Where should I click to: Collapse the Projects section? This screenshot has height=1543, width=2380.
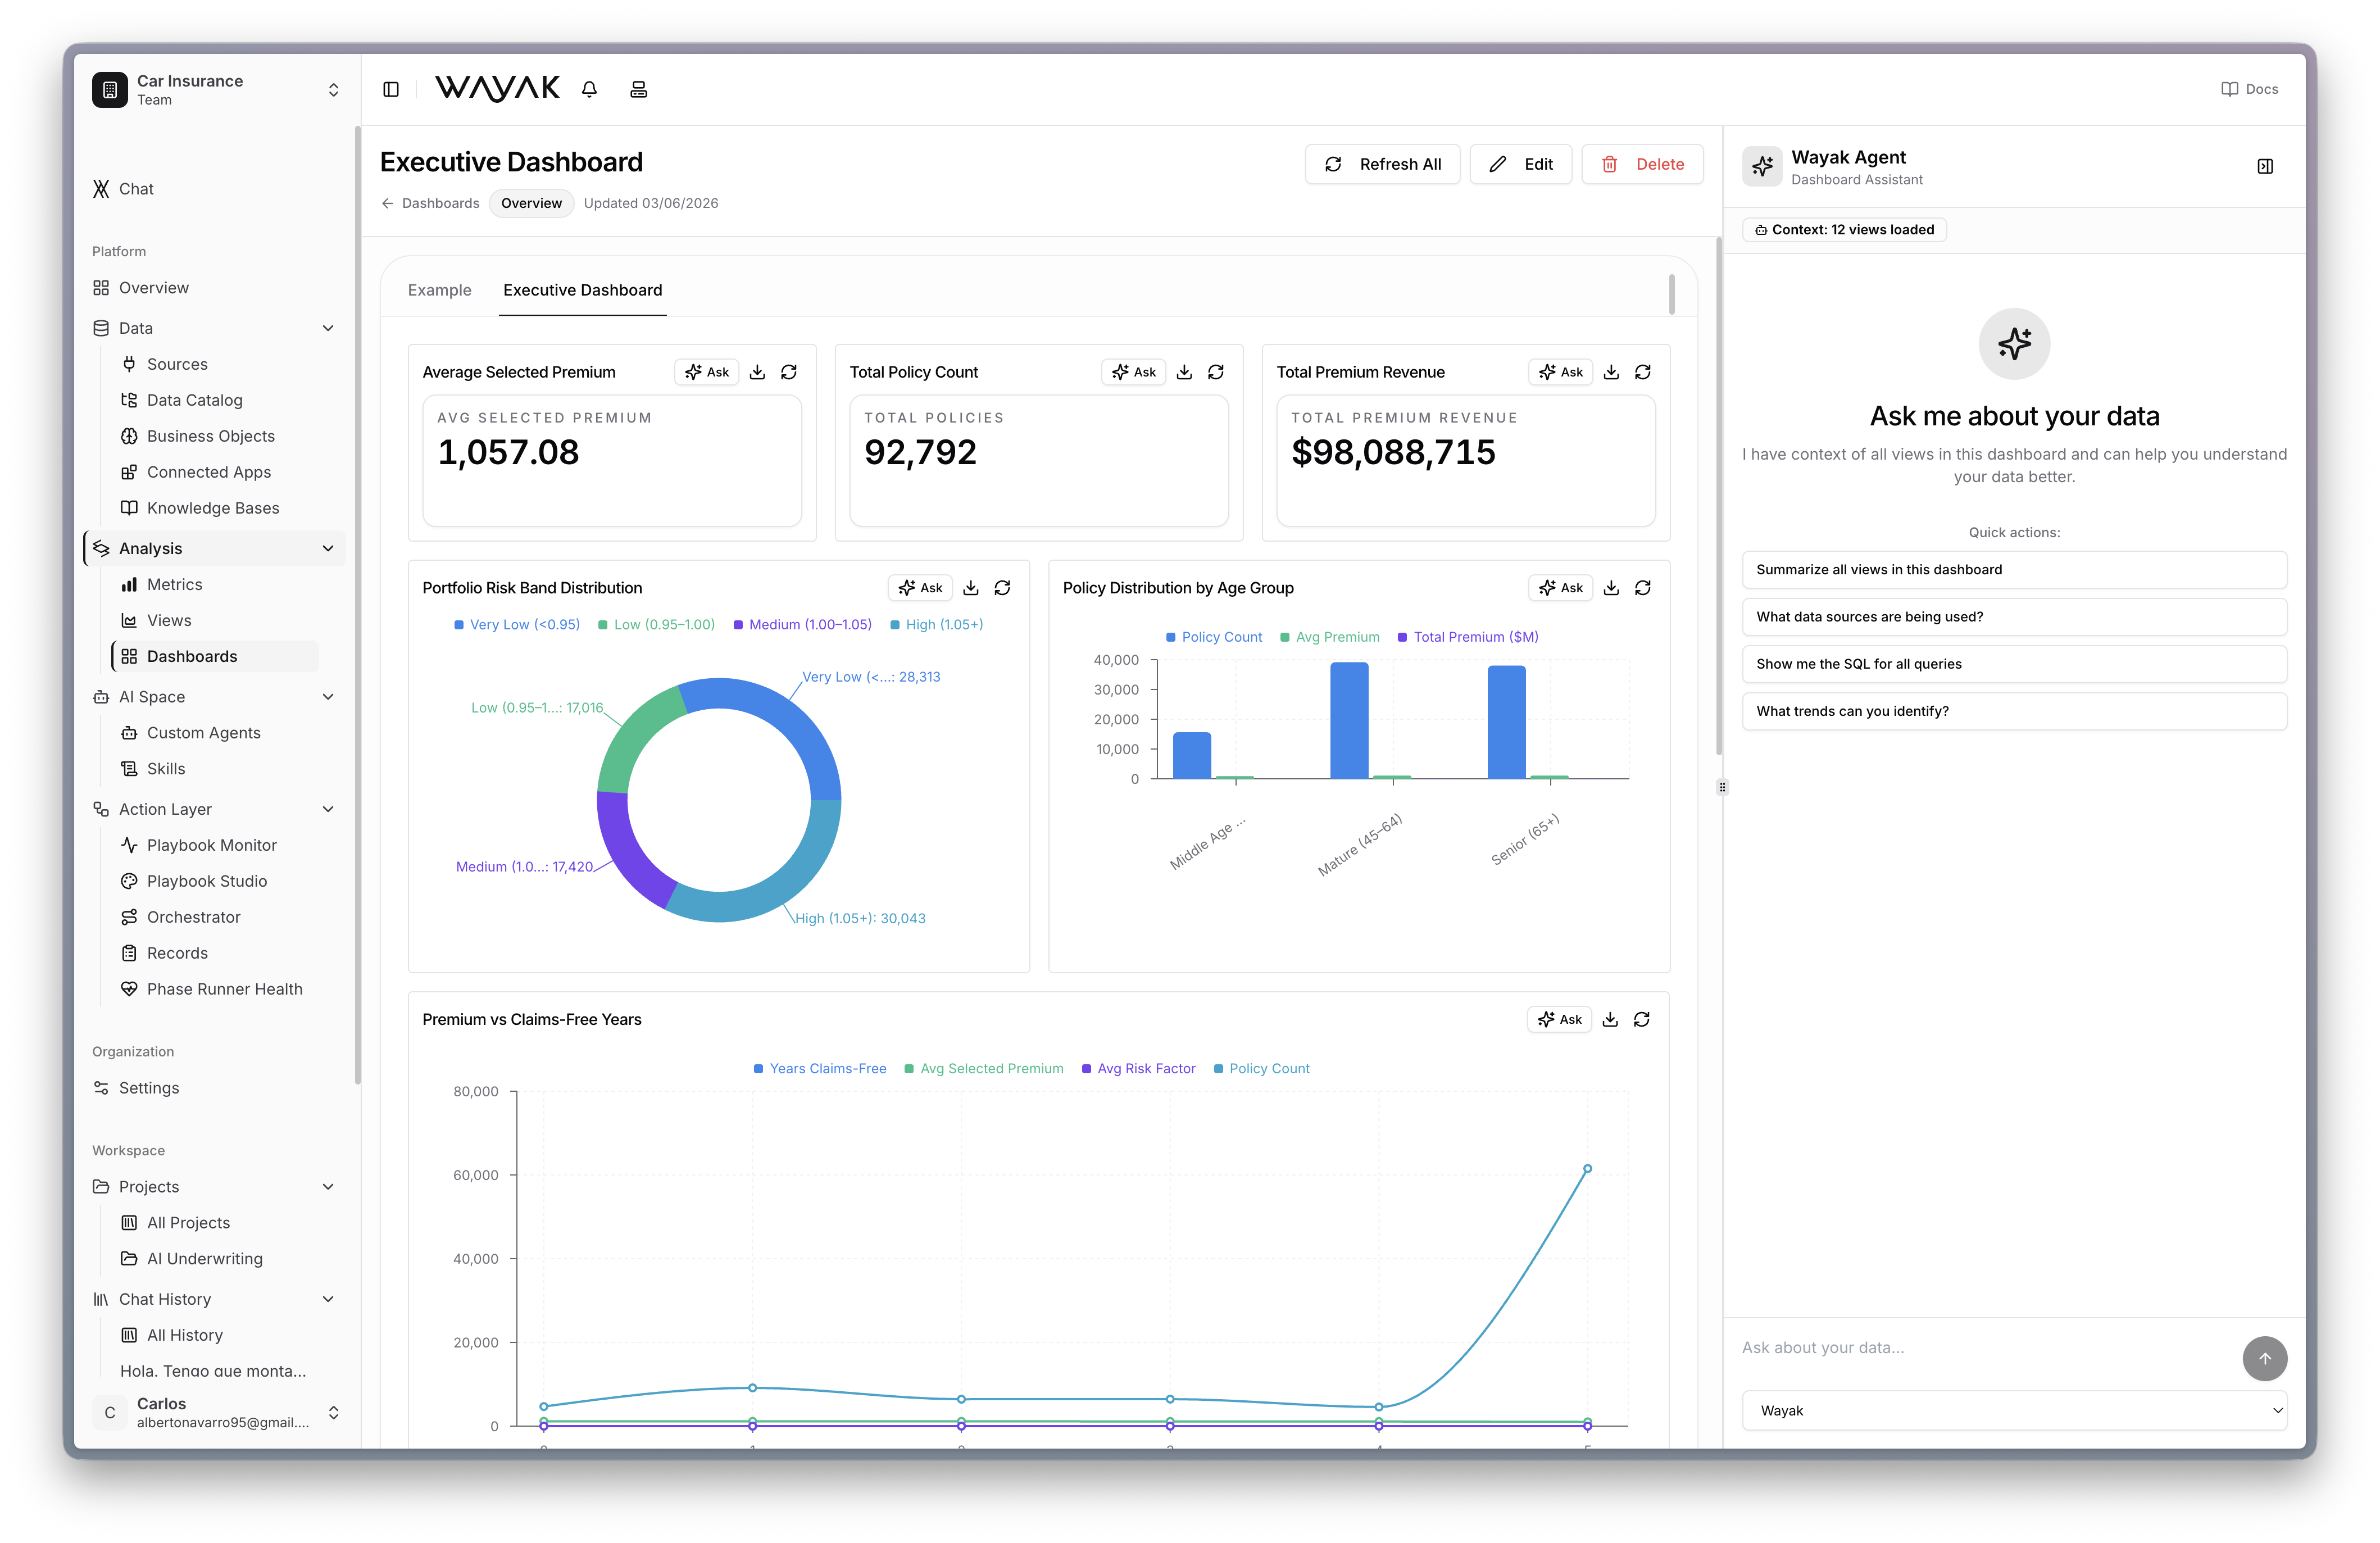[328, 1187]
